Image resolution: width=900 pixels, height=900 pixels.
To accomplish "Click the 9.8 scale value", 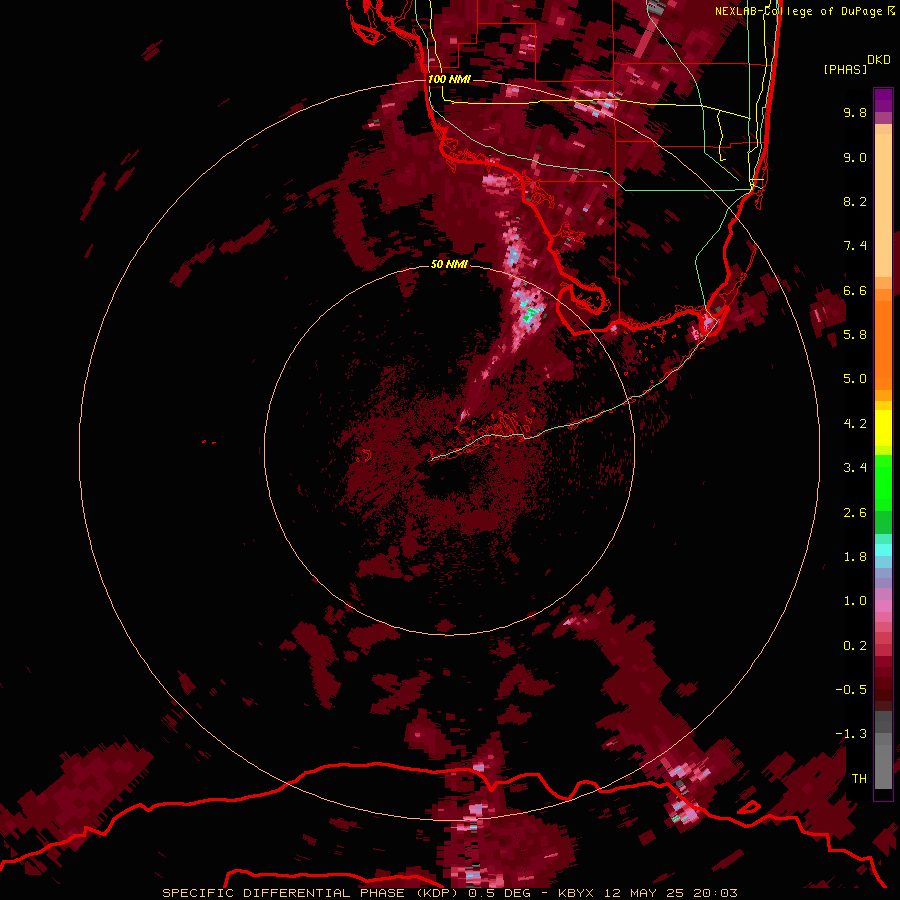I will (x=855, y=112).
